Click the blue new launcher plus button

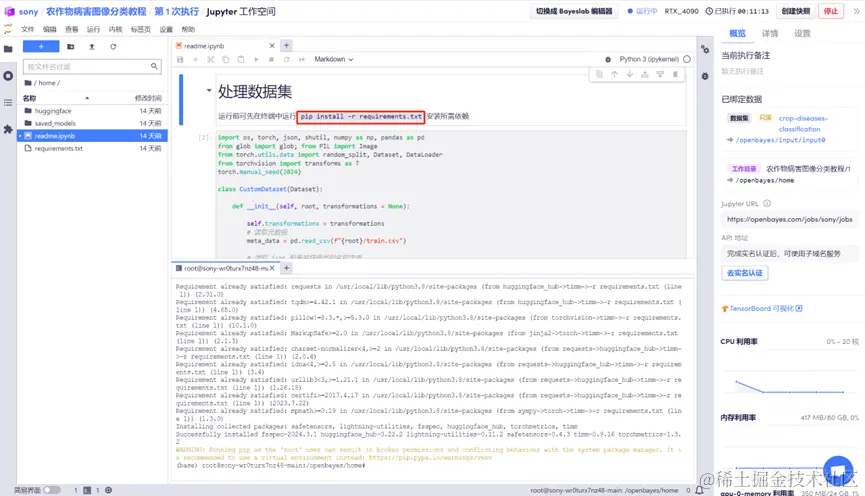click(x=41, y=46)
